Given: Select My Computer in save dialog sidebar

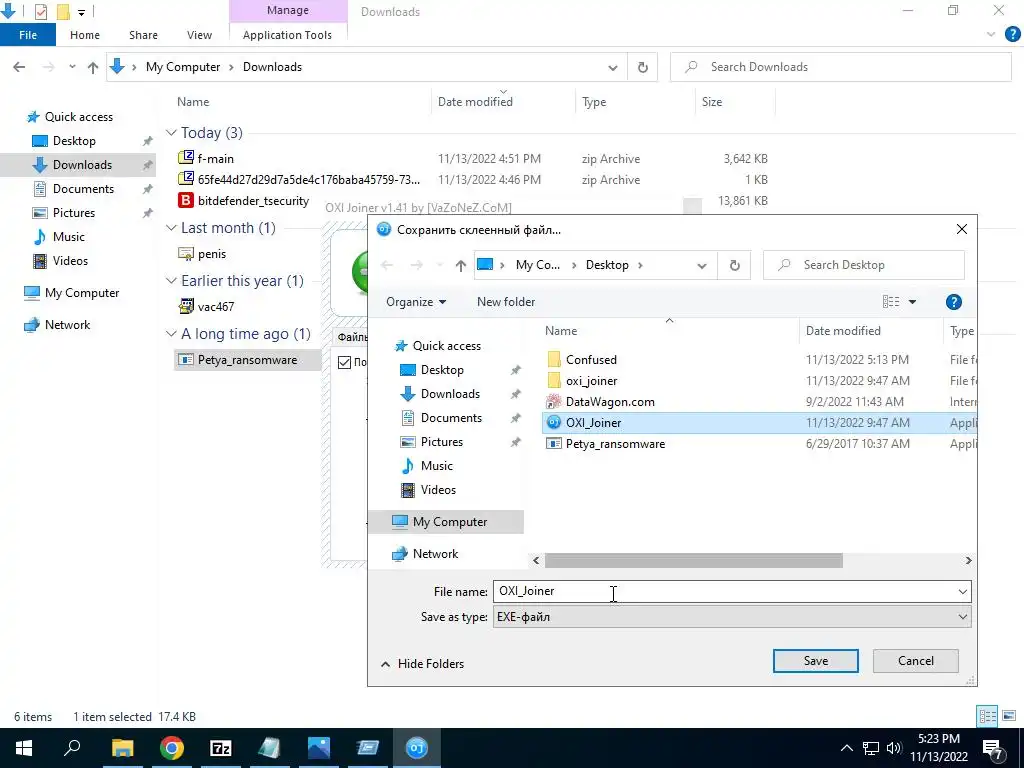Looking at the screenshot, I should coord(450,522).
